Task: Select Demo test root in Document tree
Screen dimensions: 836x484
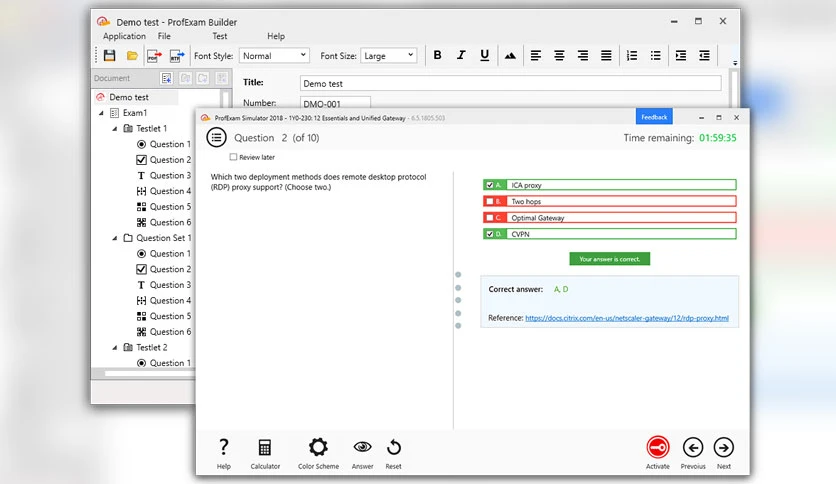Action: (x=129, y=97)
